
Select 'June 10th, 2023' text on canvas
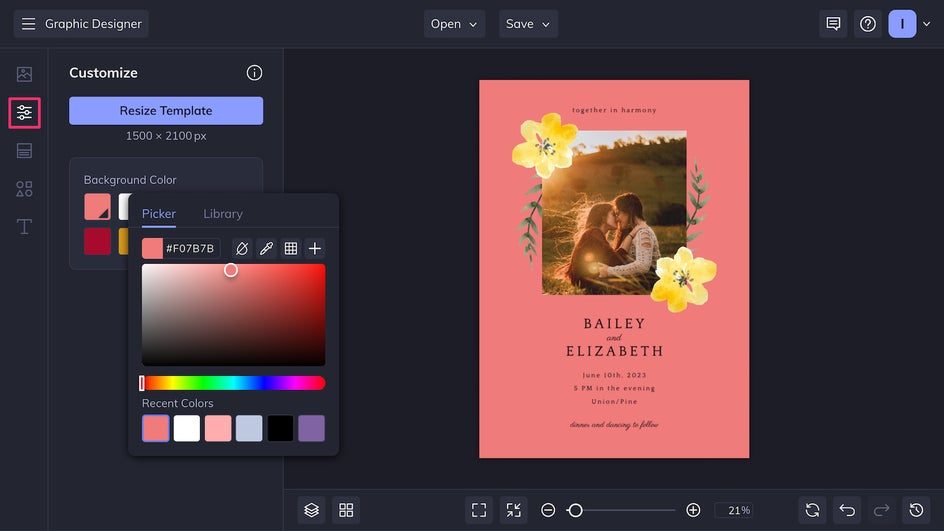(x=614, y=375)
